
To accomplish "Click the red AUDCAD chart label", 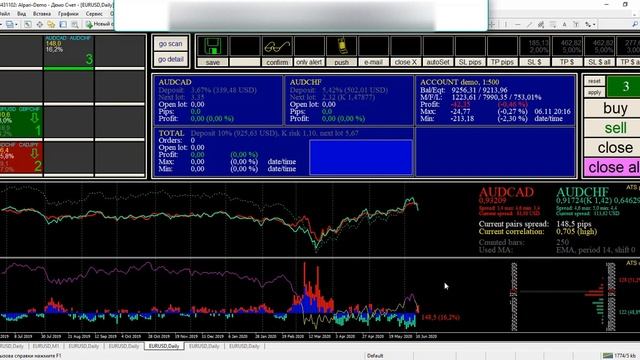I will coord(506,192).
